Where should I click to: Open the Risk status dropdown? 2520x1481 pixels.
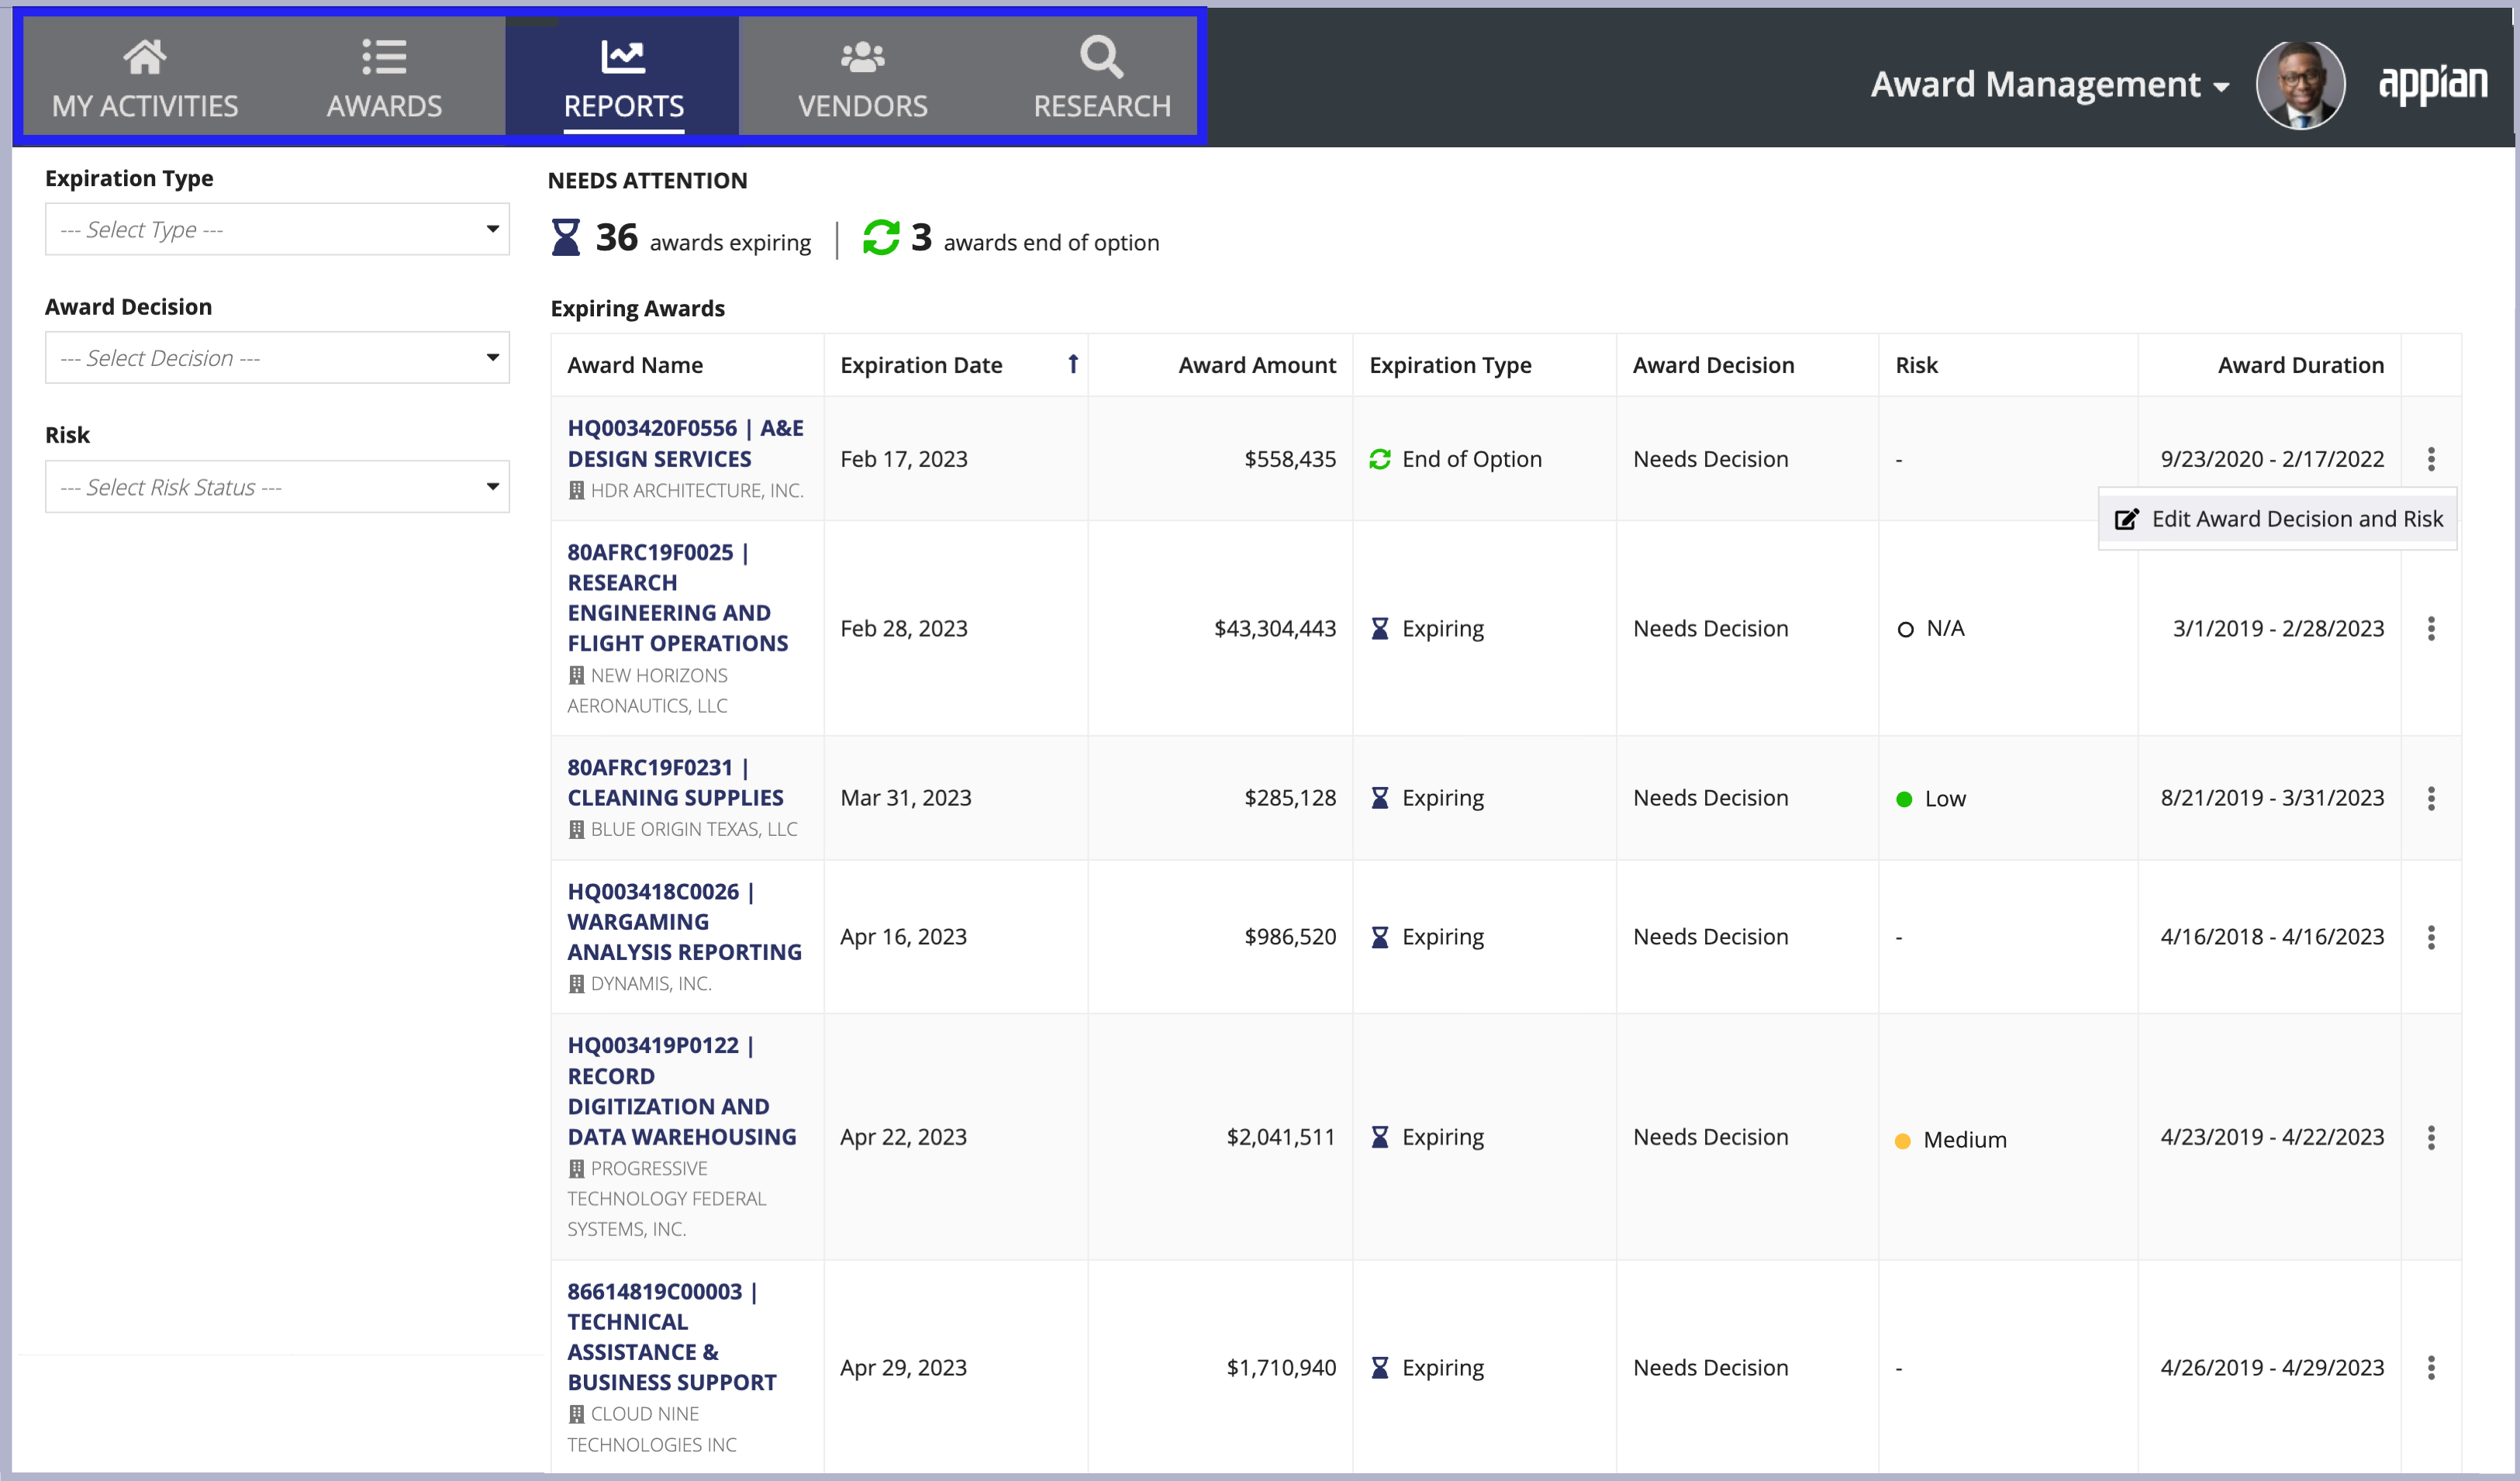click(x=277, y=487)
